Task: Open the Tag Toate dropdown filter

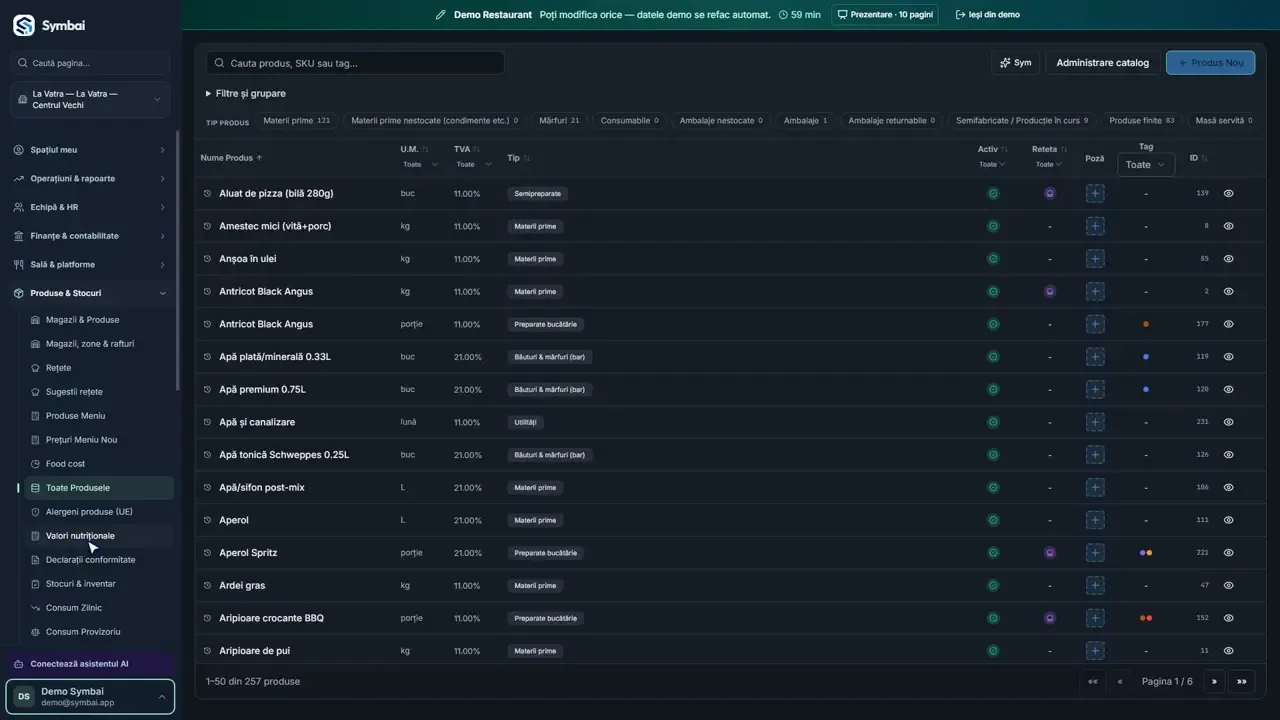Action: pos(1145,165)
